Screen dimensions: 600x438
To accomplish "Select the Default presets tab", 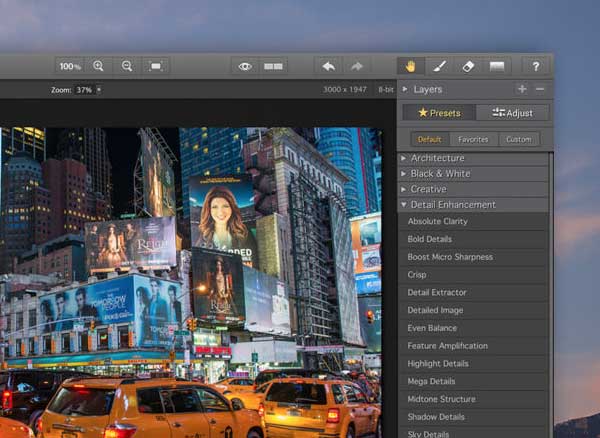I will click(x=429, y=139).
